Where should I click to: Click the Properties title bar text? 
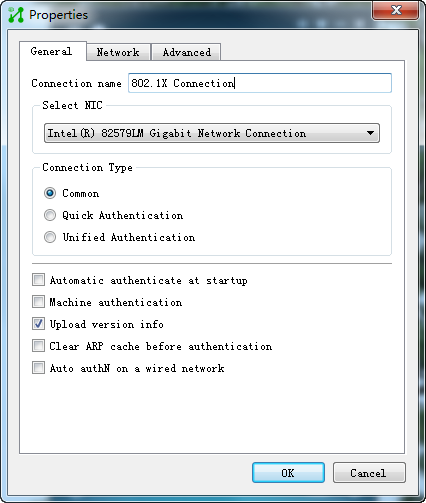(x=59, y=15)
